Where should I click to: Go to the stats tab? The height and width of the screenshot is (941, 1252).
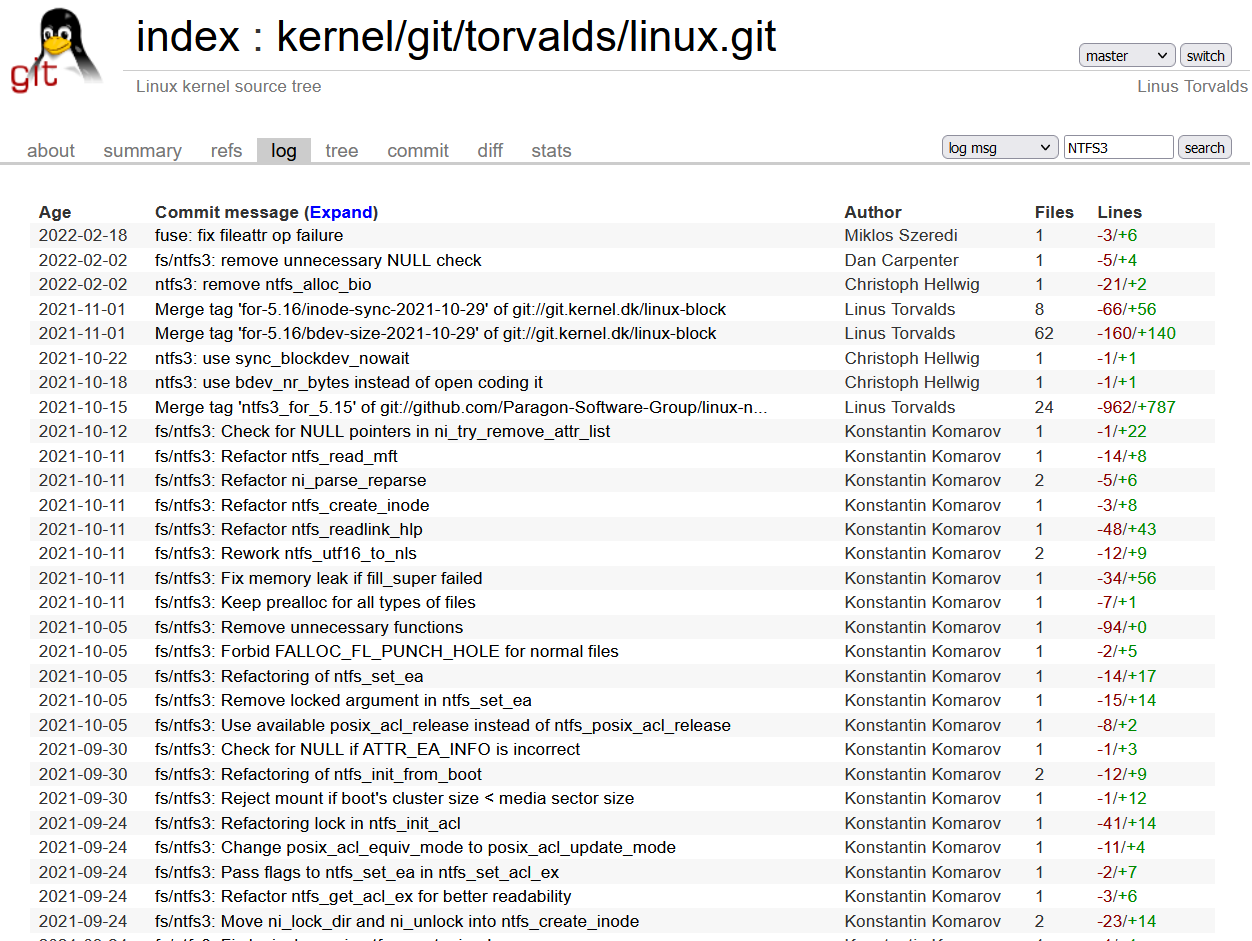551,151
